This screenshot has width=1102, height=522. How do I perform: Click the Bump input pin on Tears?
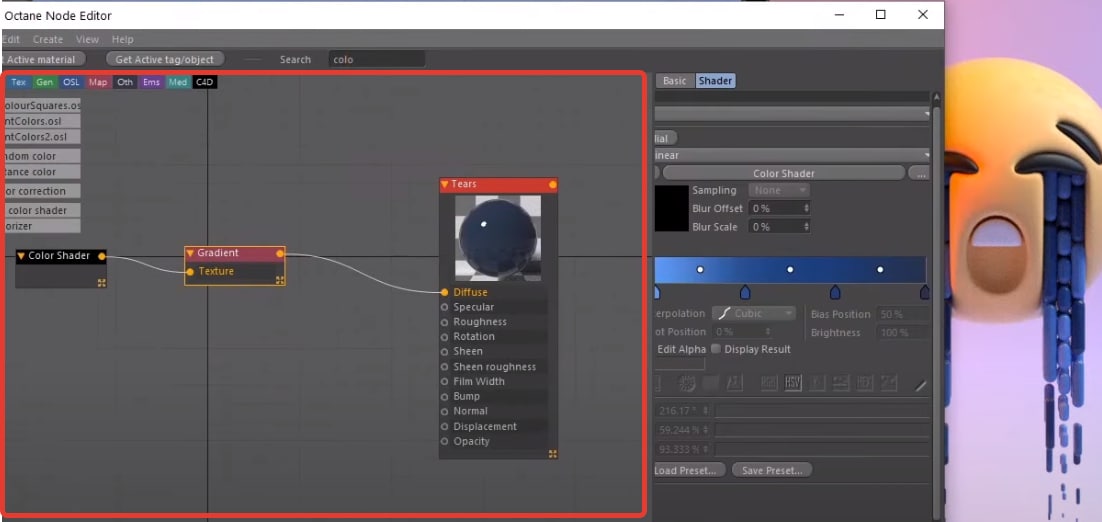pyautogui.click(x=444, y=396)
